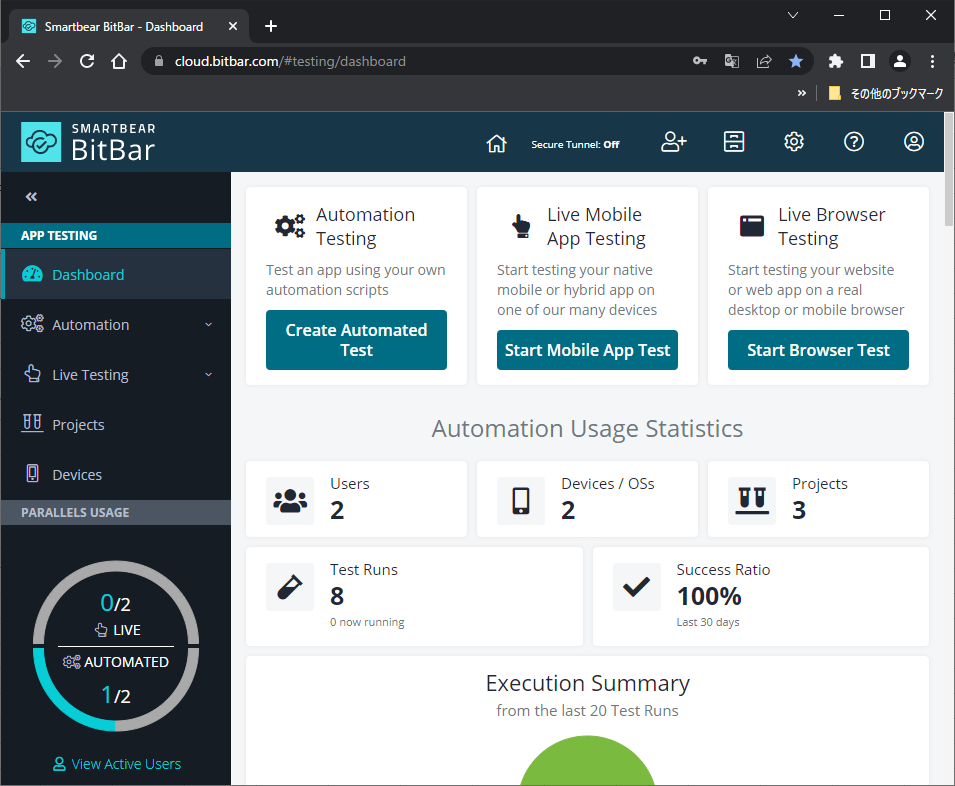Screen dimensions: 955x786
Task: Go back to the previous page
Action: pyautogui.click(x=23, y=61)
